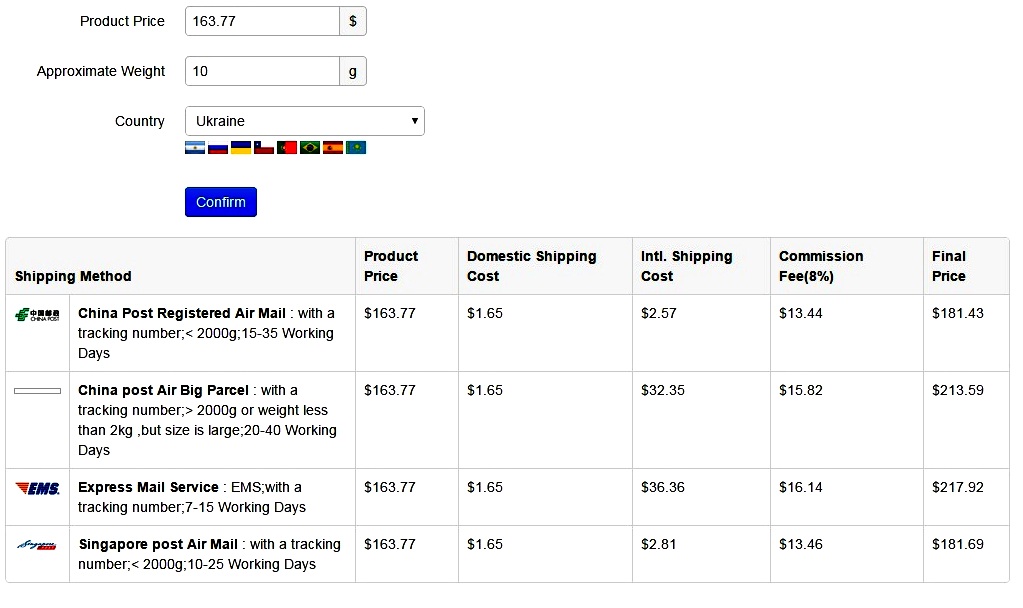Open the Country dropdown showing Ukraine
Image resolution: width=1023 pixels, height=608 pixels.
[305, 121]
